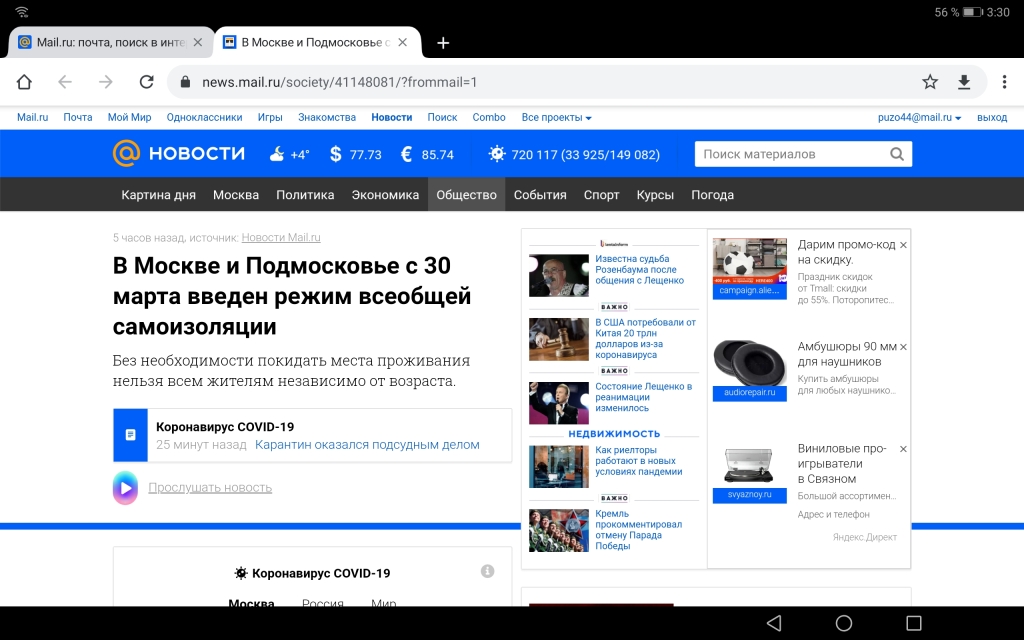The width and height of the screenshot is (1024, 640).
Task: Reload the page with refresh icon
Action: point(147,82)
